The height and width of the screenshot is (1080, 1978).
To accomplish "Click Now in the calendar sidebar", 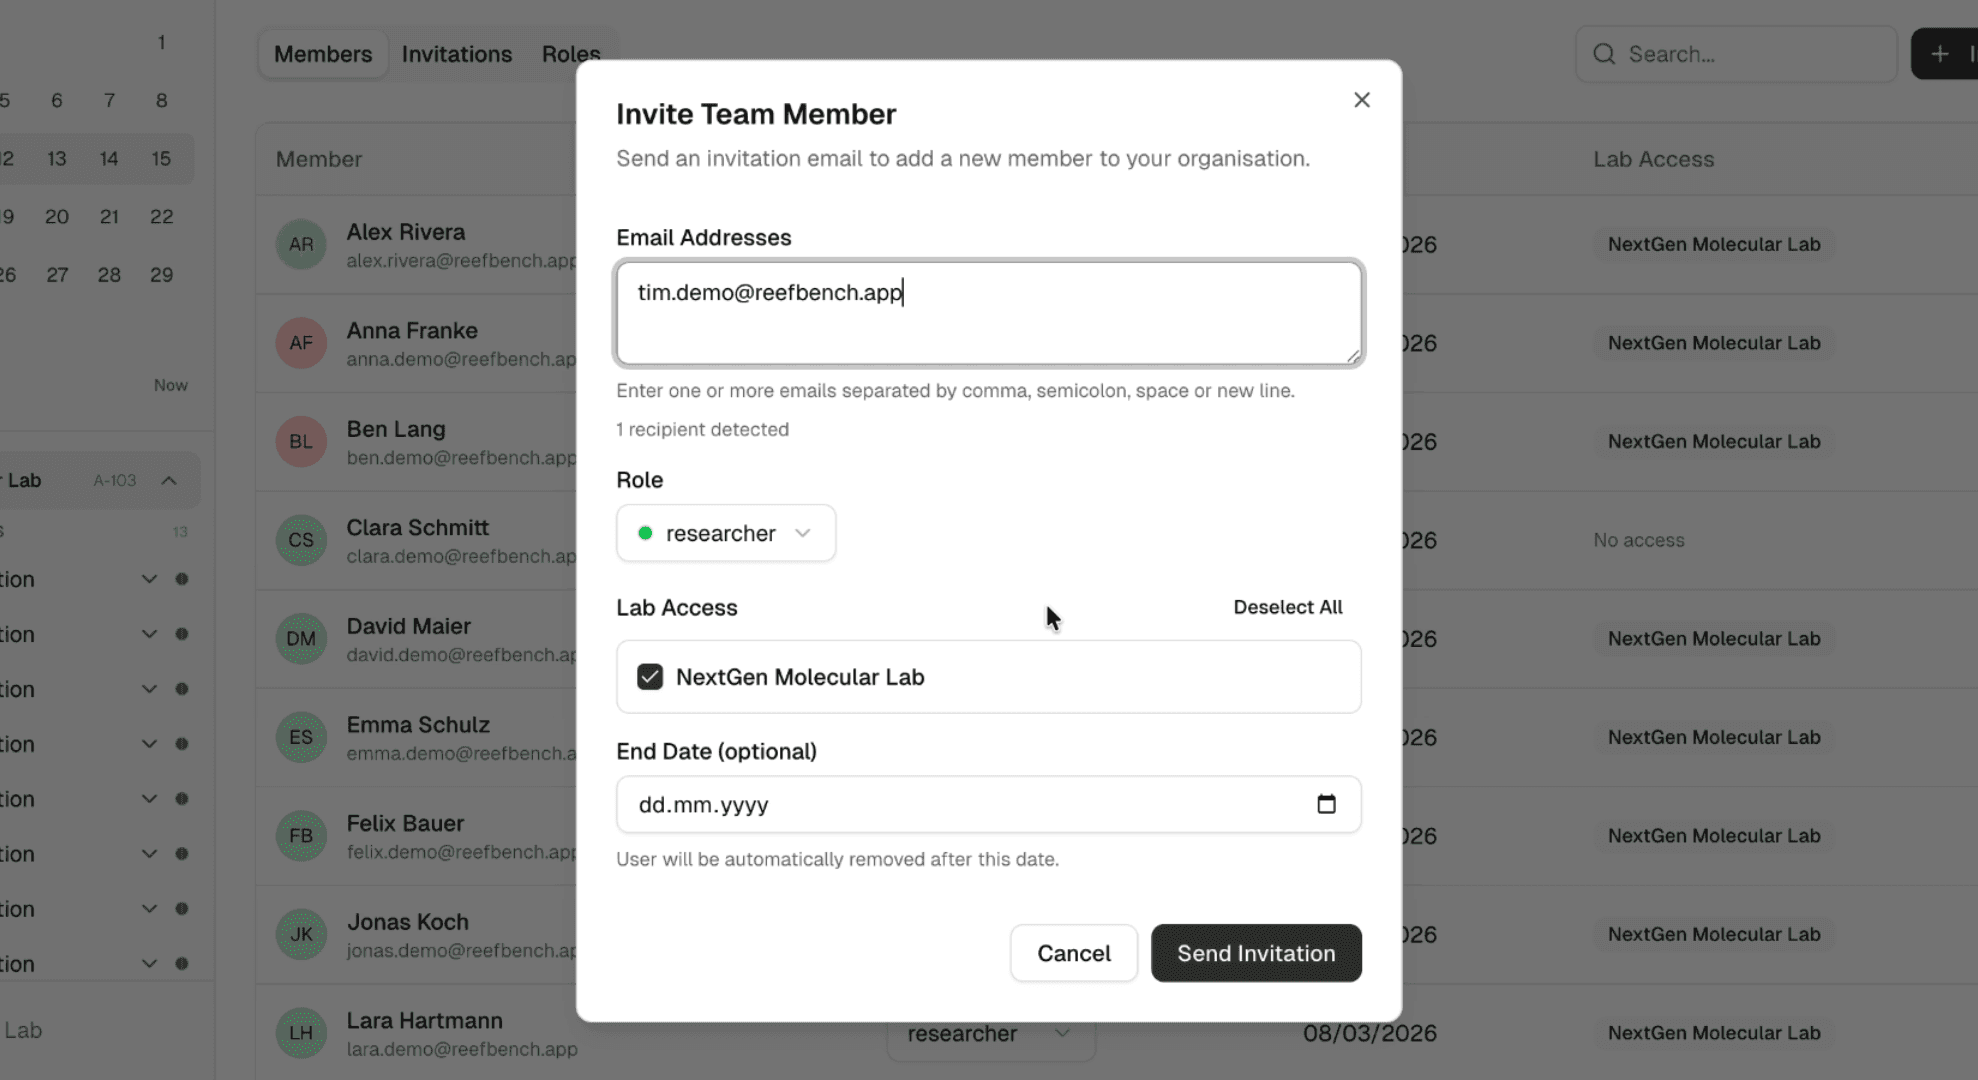I will coord(170,385).
